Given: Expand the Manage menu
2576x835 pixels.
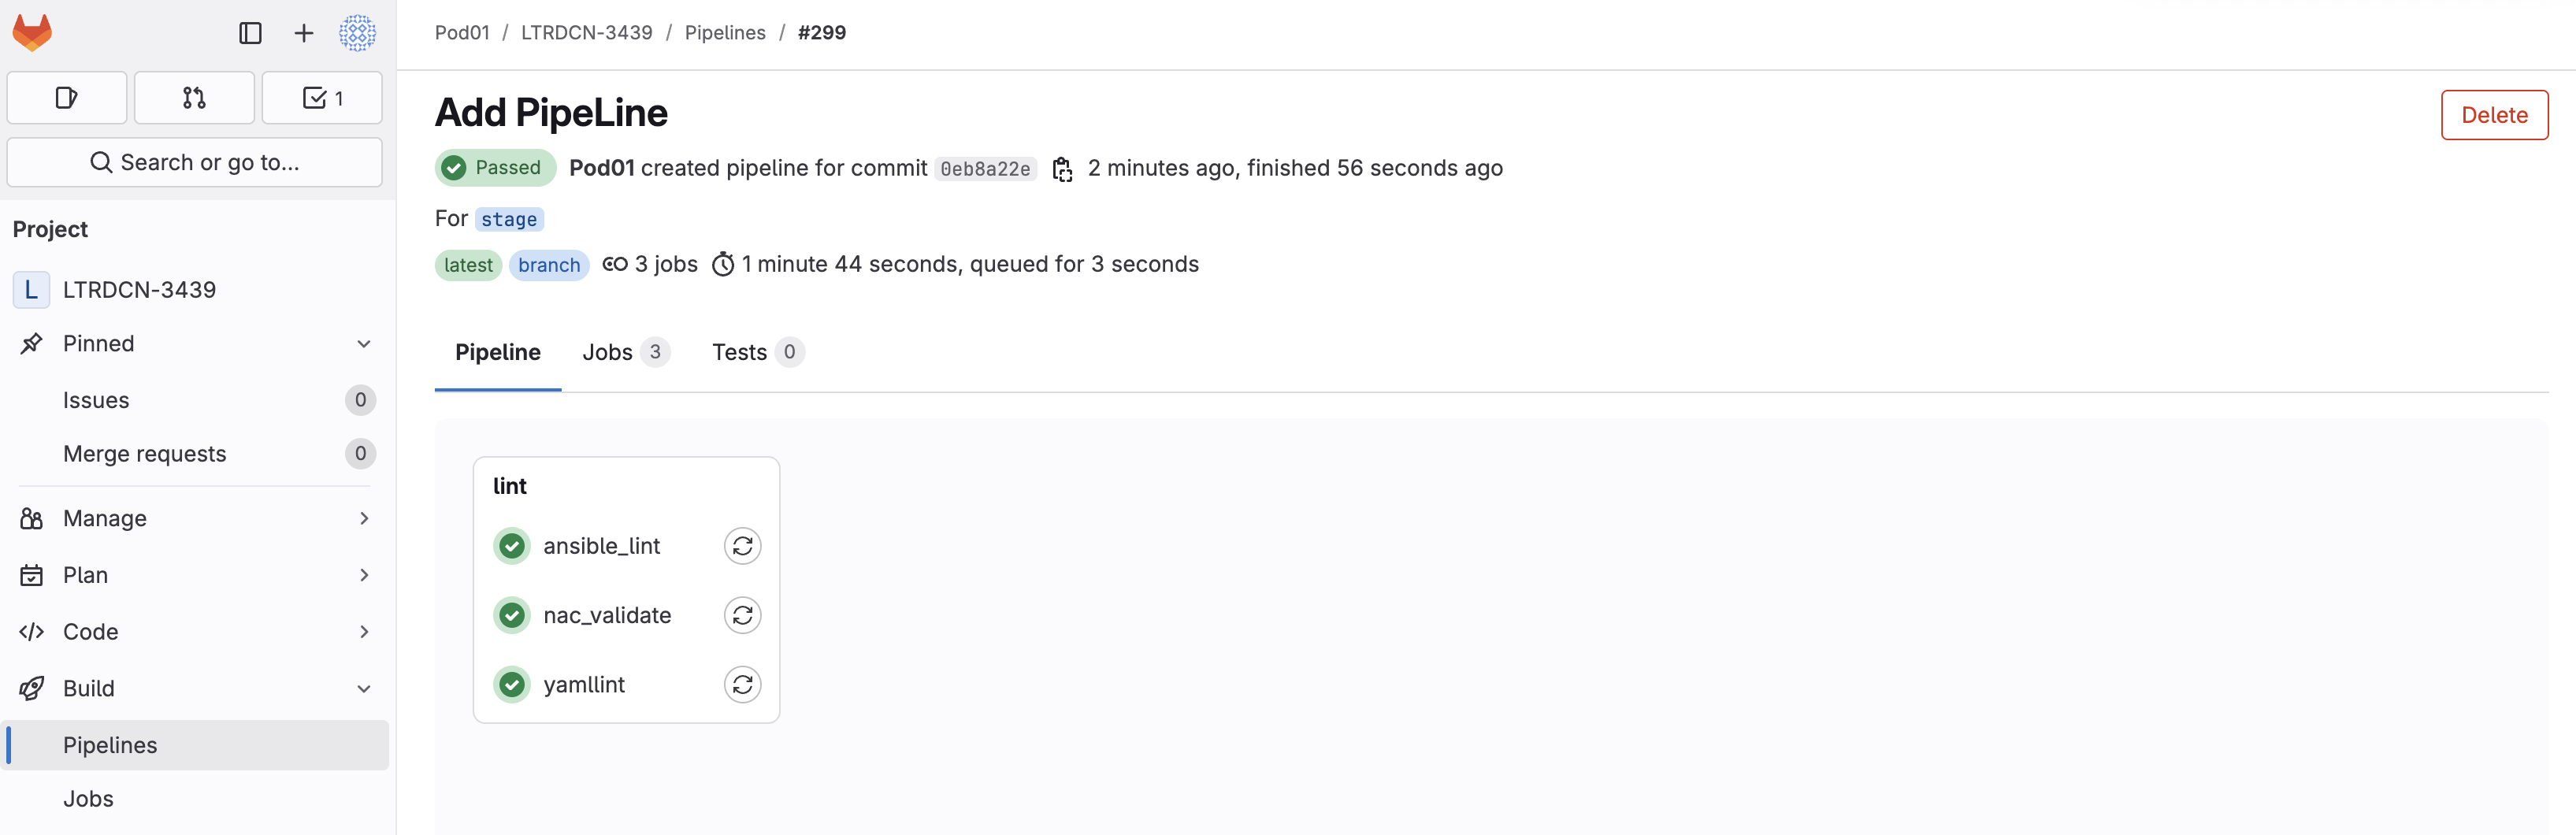Looking at the screenshot, I should tap(364, 518).
